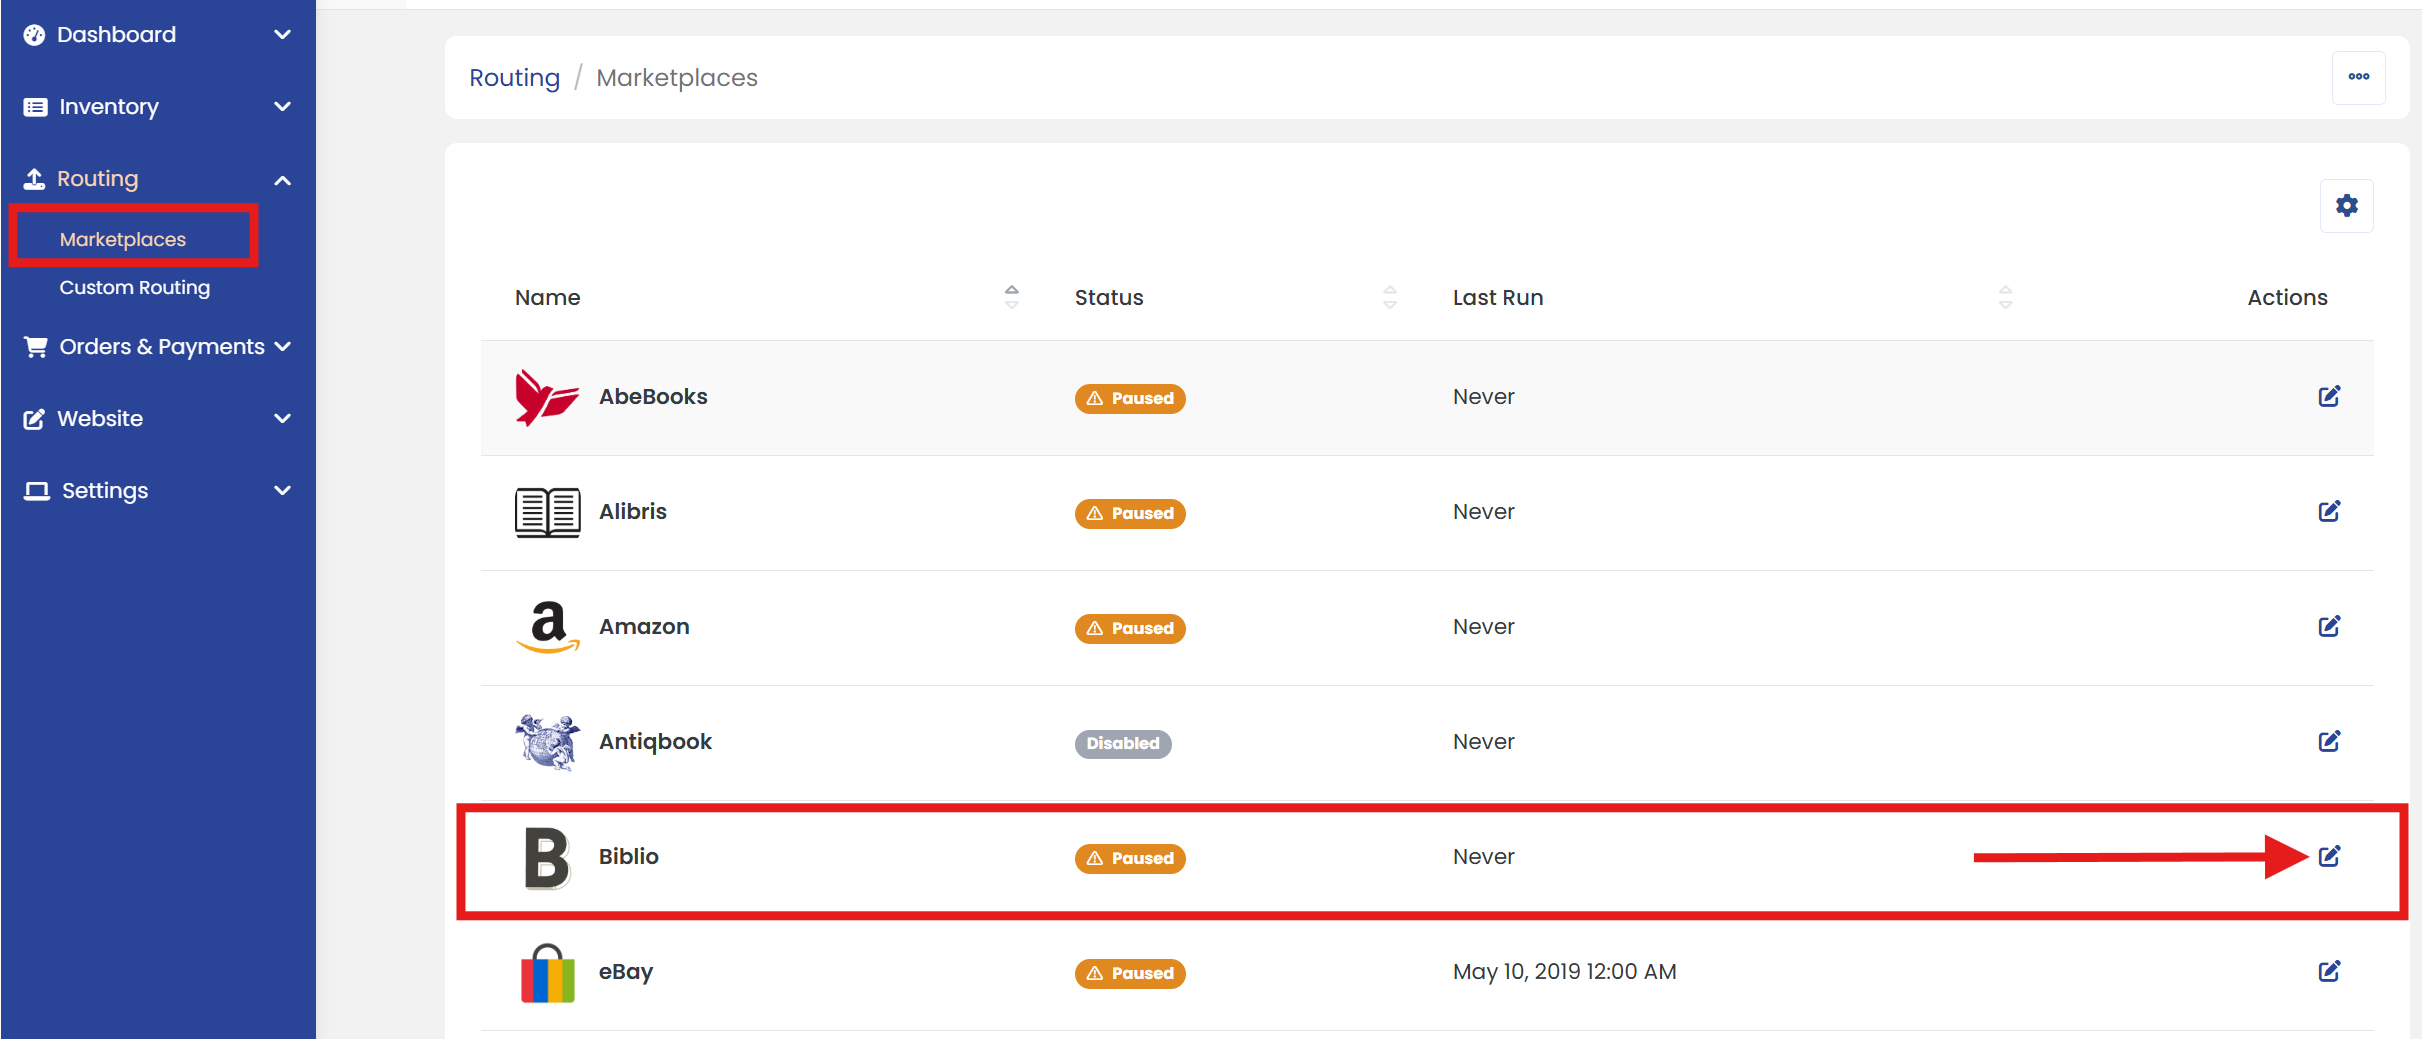The width and height of the screenshot is (2422, 1039).
Task: Click the AbeBooks red bird logo
Action: pos(547,397)
